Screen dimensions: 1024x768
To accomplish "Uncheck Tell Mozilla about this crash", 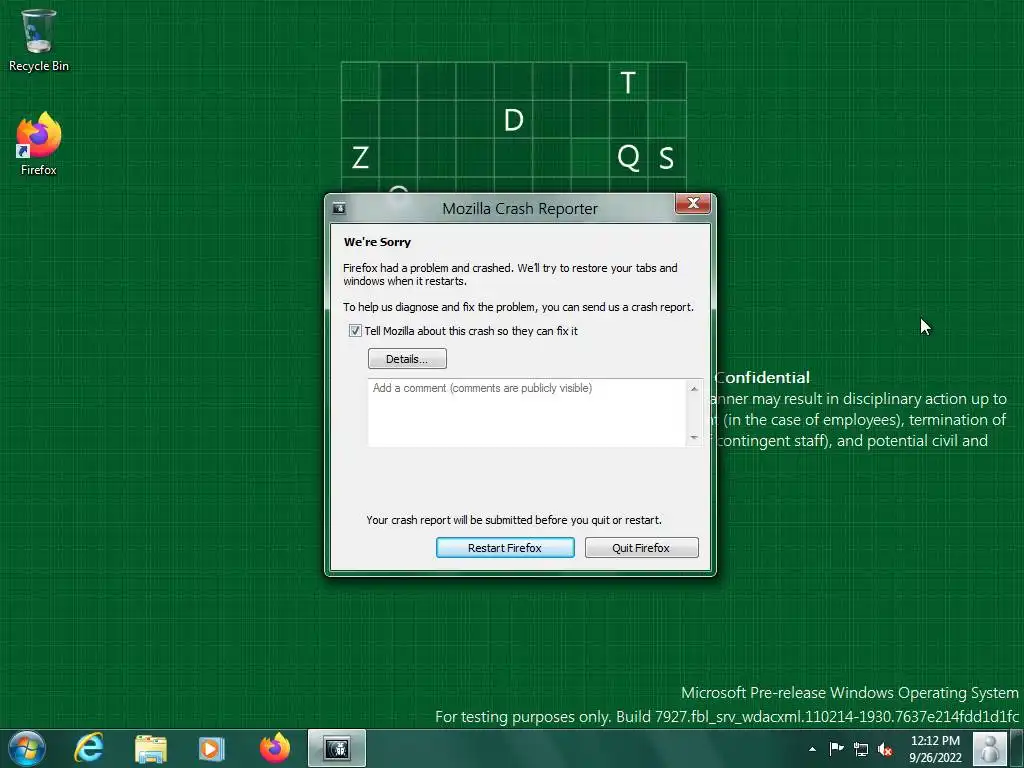I will click(355, 330).
